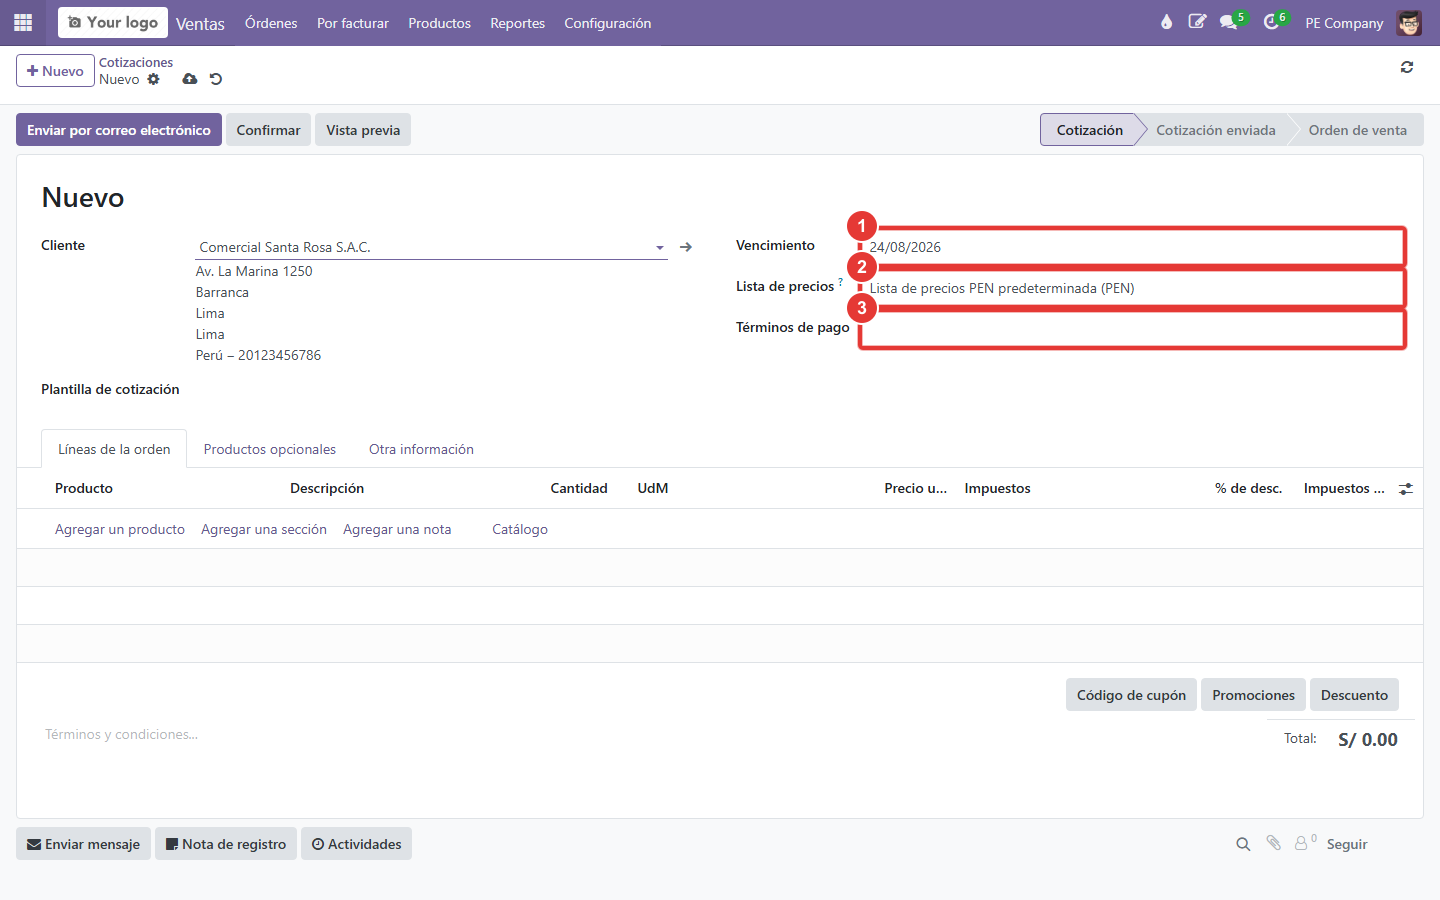Open the activities clock icon with badge 6
The image size is (1440, 900).
1271,22
